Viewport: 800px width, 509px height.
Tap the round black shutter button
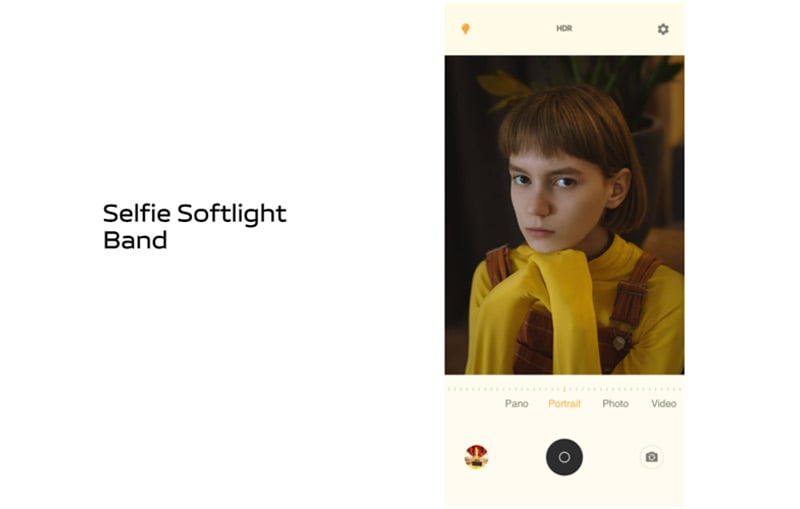point(564,457)
